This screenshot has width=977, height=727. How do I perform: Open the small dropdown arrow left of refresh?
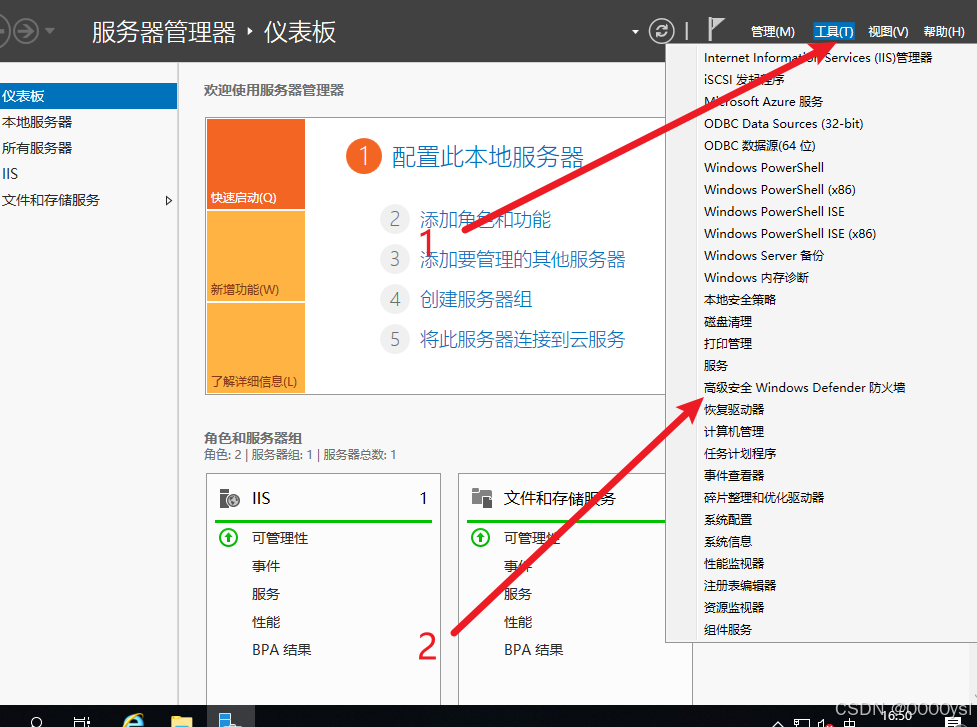[x=635, y=32]
